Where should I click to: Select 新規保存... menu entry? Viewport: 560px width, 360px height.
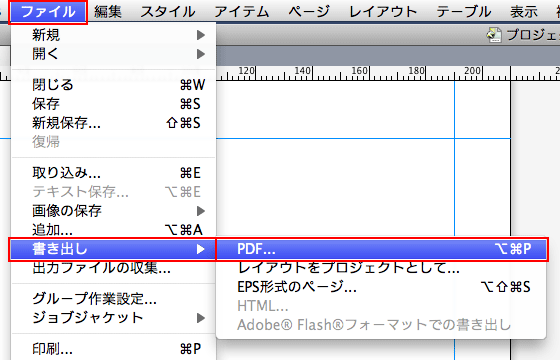click(x=114, y=123)
